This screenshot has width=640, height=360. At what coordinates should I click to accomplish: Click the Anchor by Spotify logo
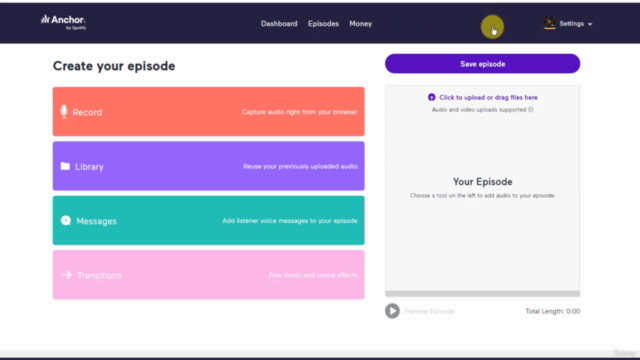(x=63, y=22)
